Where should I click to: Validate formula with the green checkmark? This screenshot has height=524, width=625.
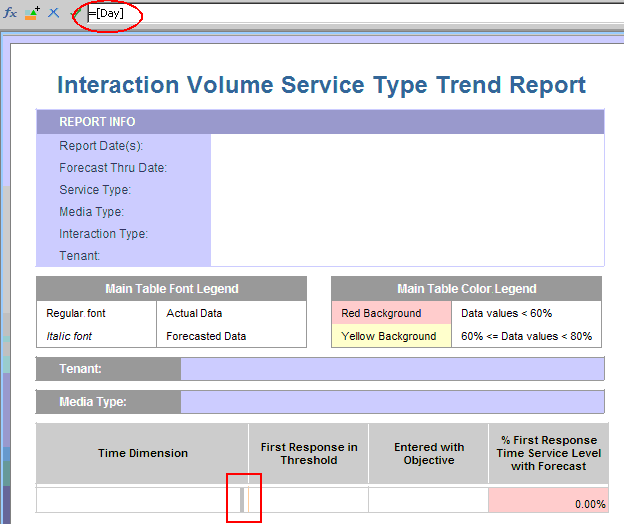click(75, 13)
